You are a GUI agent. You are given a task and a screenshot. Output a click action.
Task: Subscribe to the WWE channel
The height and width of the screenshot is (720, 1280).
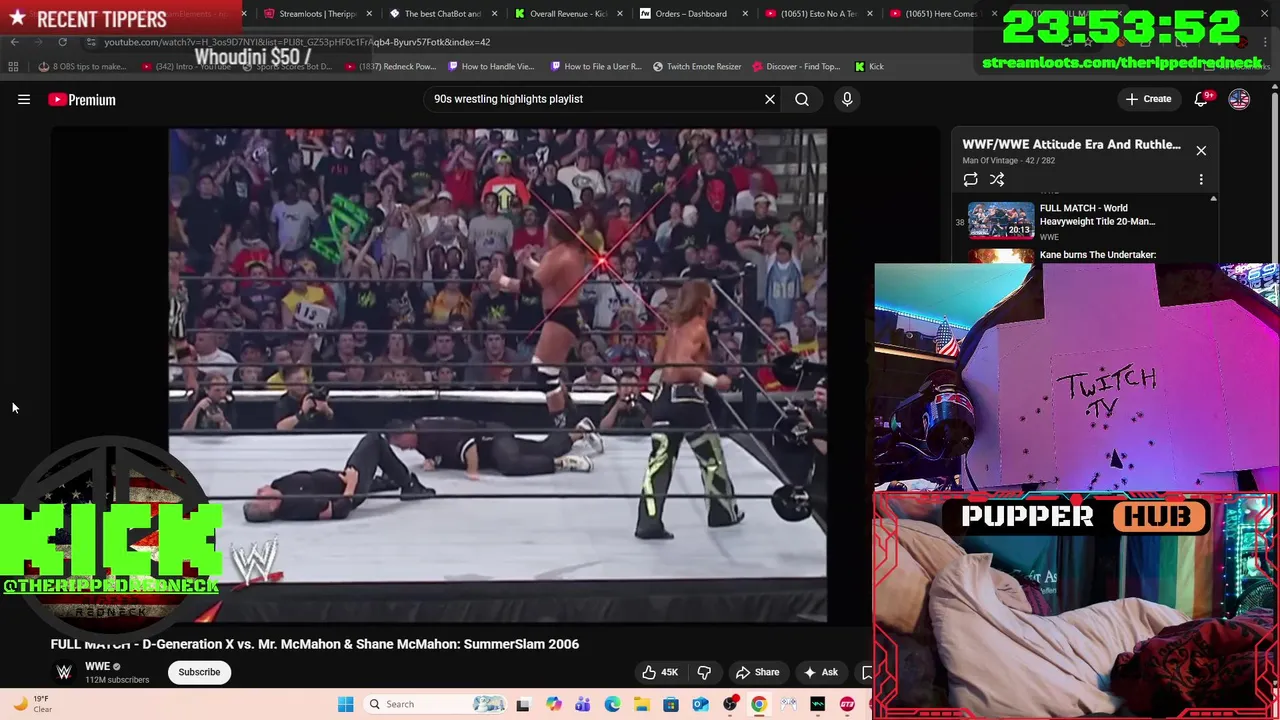(199, 672)
